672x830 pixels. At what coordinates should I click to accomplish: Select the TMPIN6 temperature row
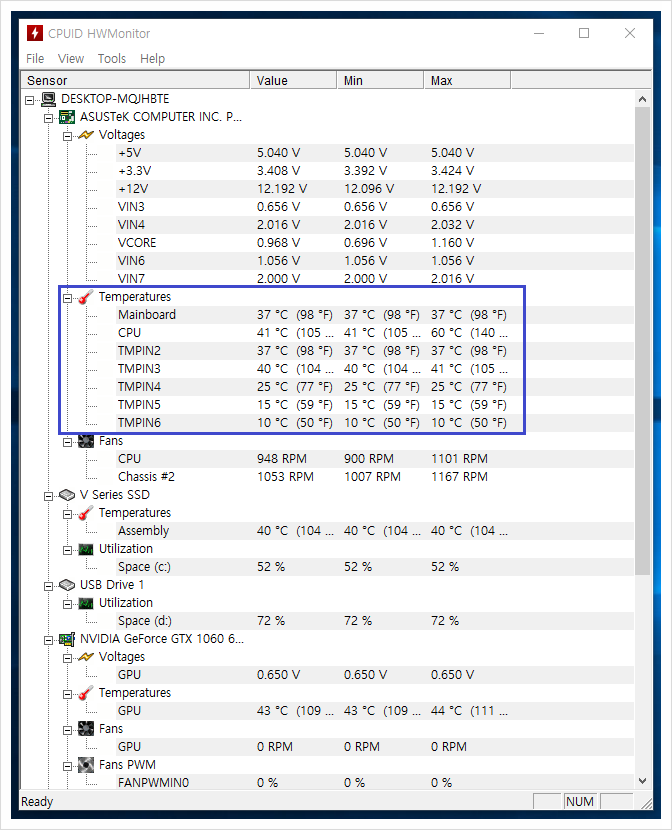click(375, 423)
